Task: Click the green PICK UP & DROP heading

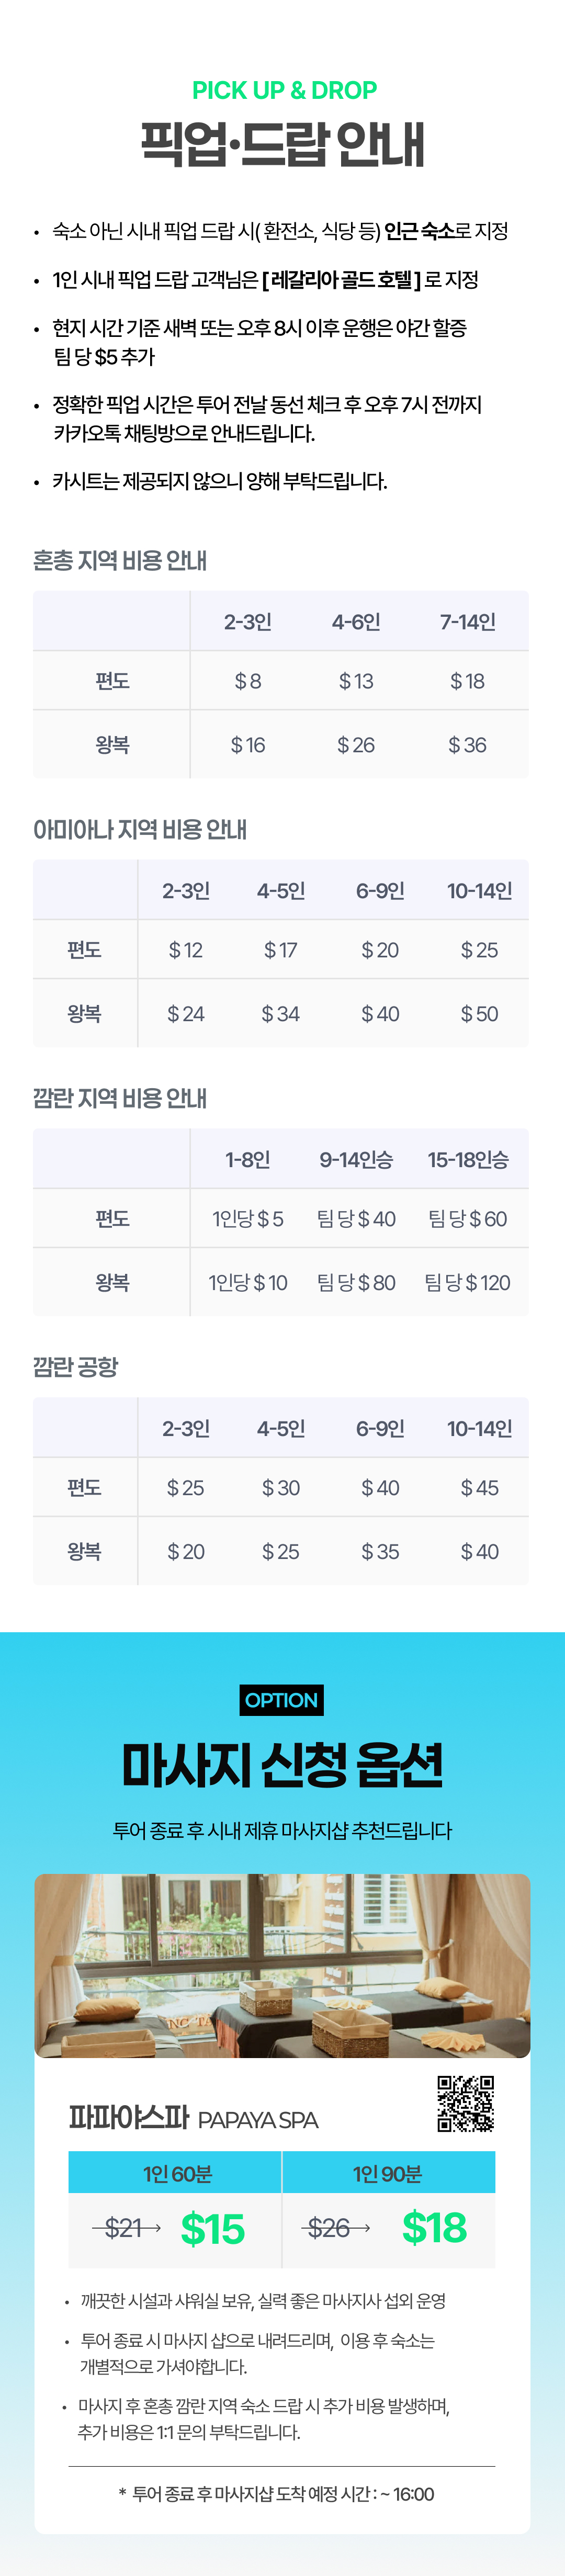Action: coord(284,90)
